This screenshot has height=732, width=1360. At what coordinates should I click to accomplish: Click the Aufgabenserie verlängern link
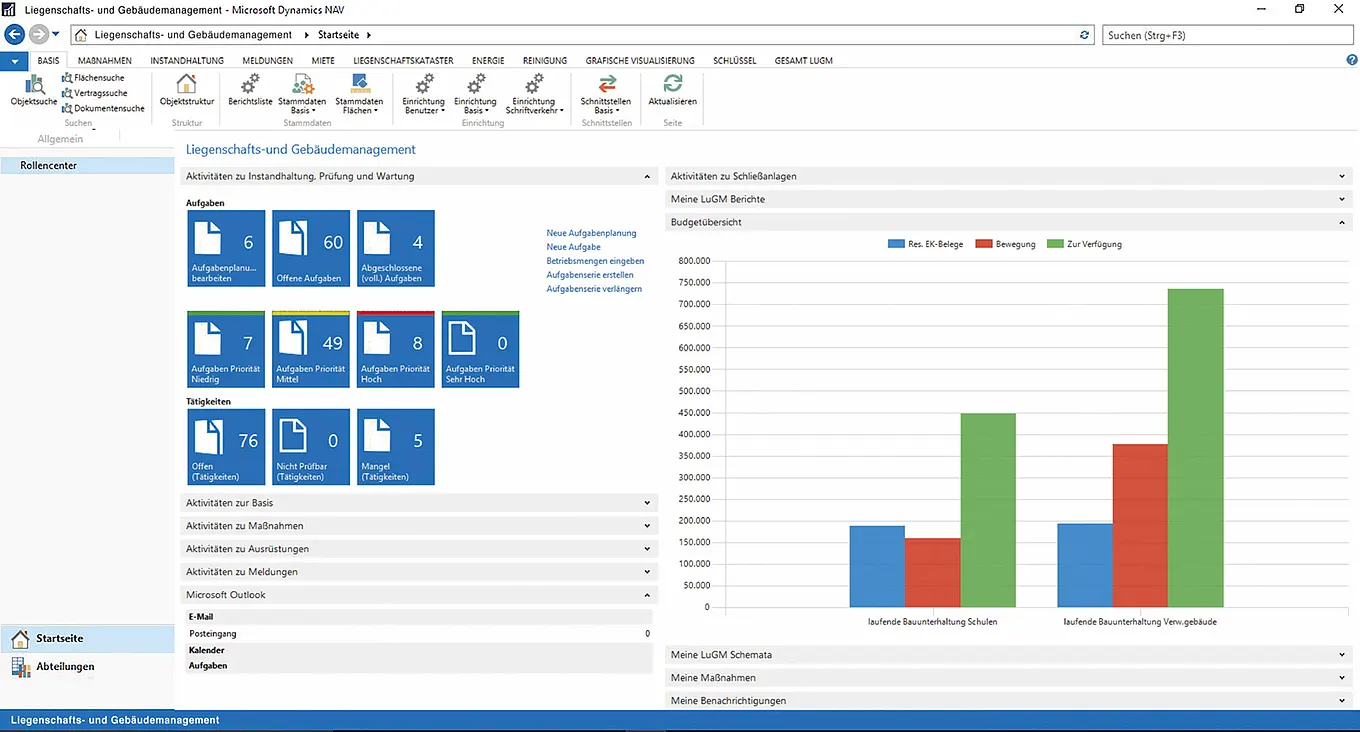594,289
